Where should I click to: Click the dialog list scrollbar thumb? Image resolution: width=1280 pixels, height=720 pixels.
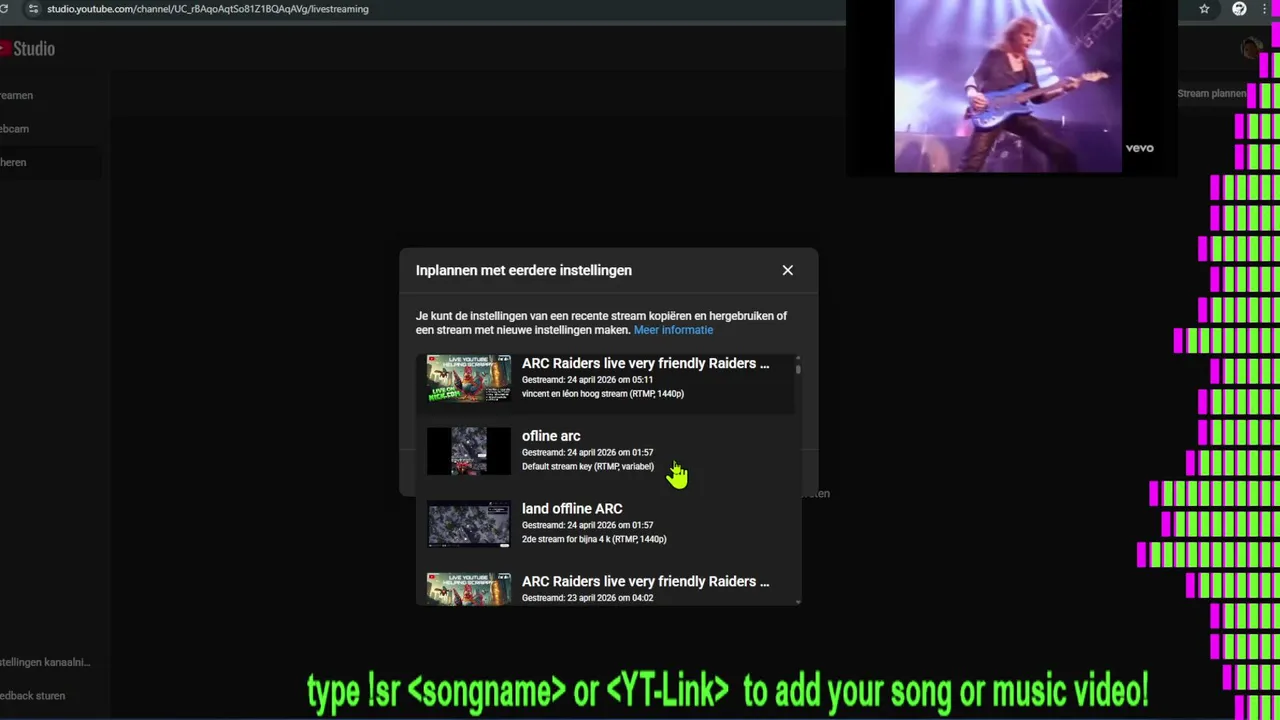tap(798, 368)
